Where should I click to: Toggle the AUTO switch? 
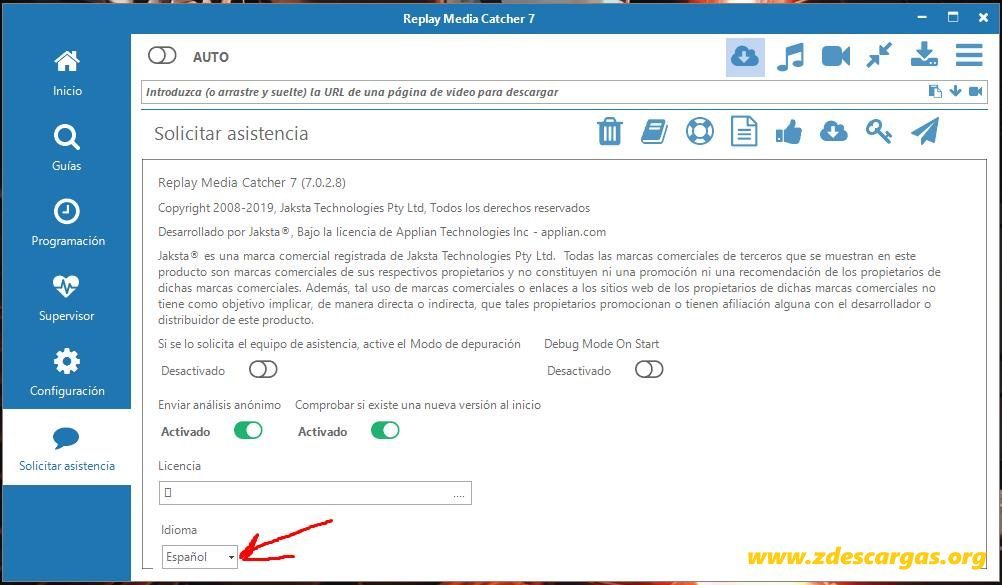[162, 56]
